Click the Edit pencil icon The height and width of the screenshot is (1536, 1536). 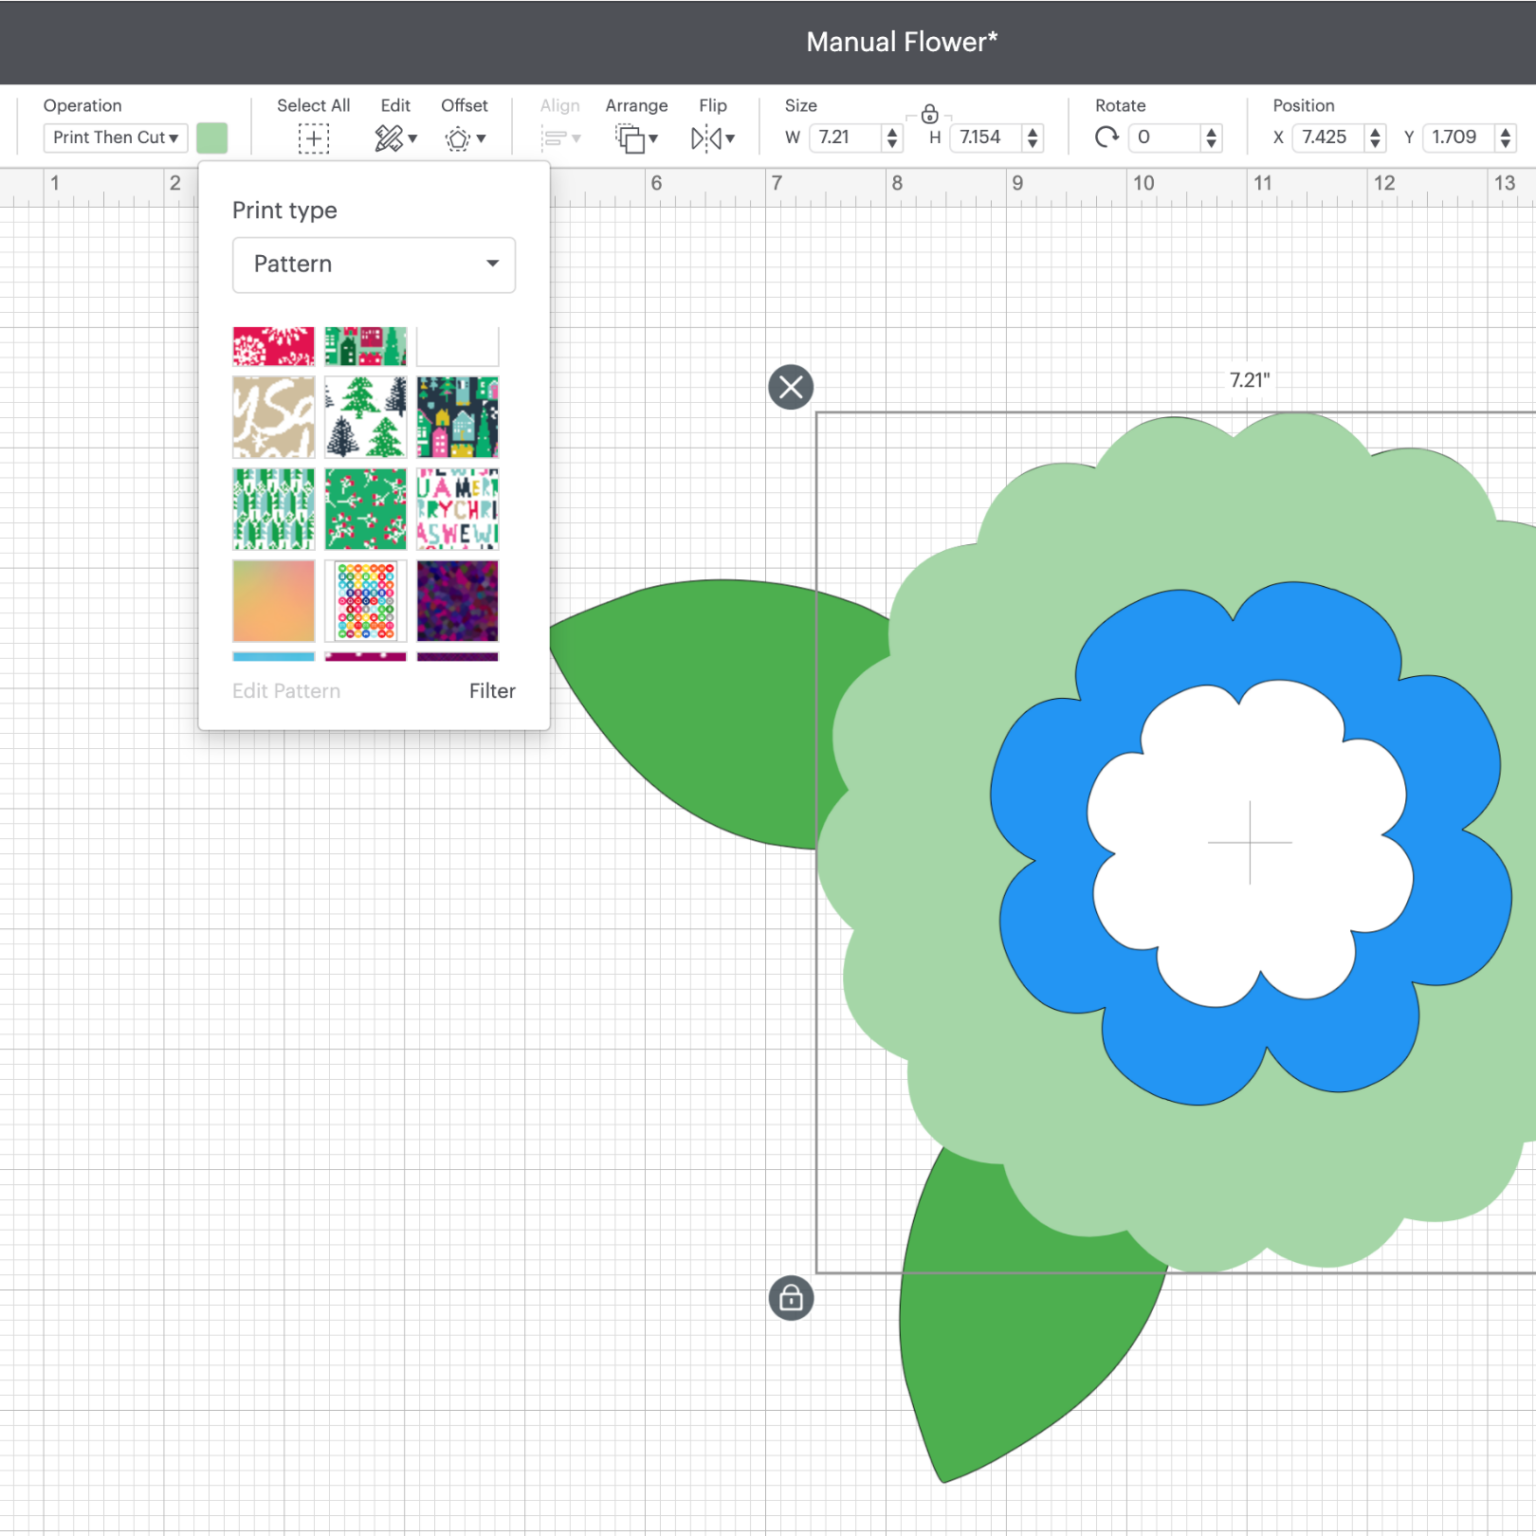[x=389, y=138]
